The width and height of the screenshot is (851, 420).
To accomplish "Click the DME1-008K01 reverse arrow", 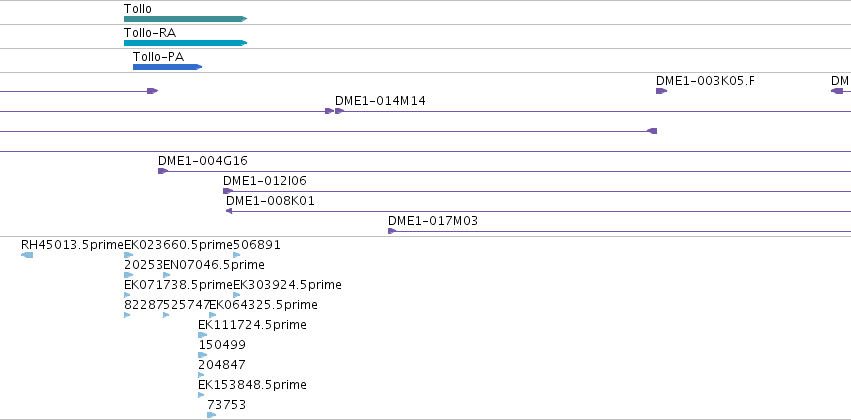I will click(x=229, y=211).
